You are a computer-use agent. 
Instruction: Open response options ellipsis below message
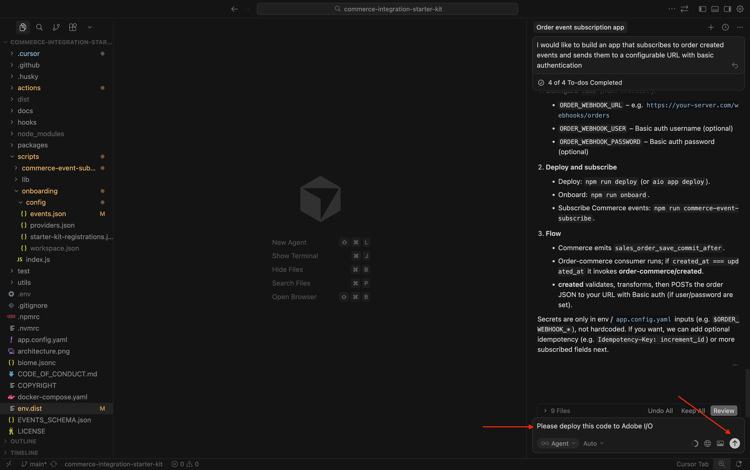click(735, 365)
